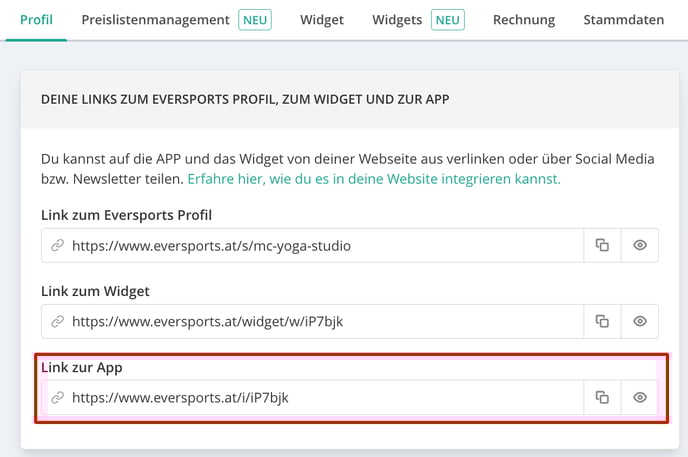Click the 'DEINE LINKS ZUM EVERSPORTS PROFIL' heading
Screen dimensions: 688x457
(245, 99)
